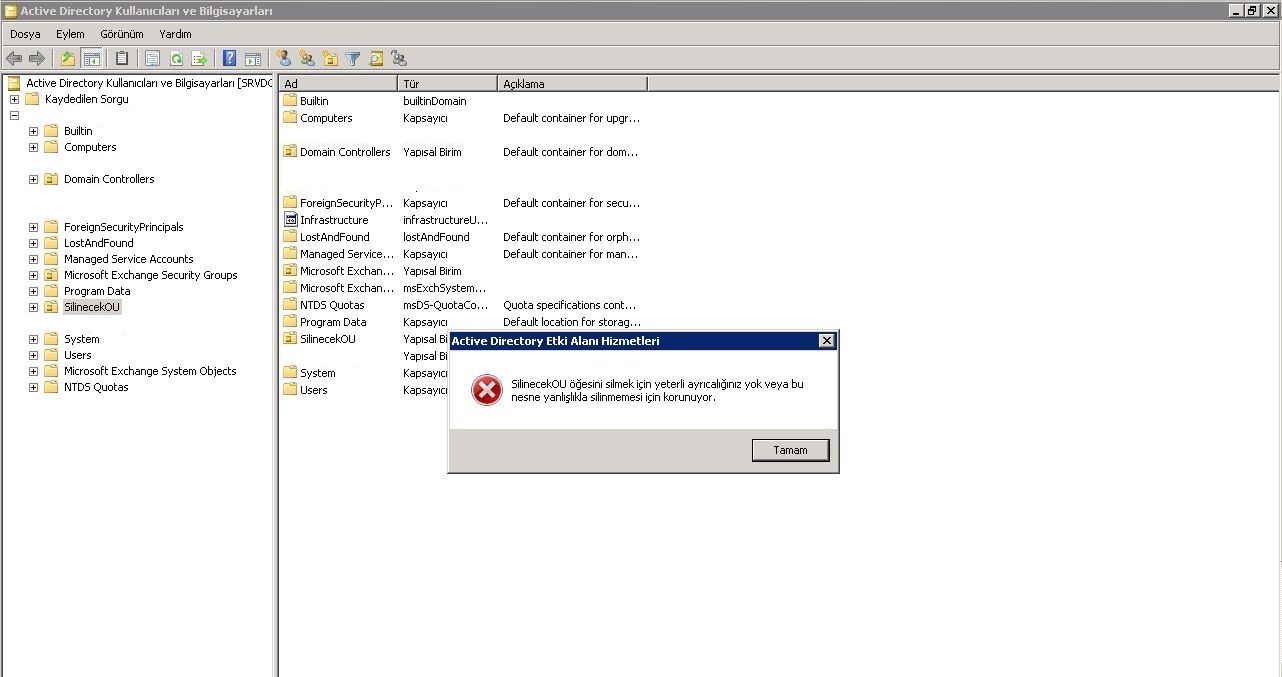The image size is (1282, 677).
Task: Click the create new organizational unit icon
Action: (330, 59)
